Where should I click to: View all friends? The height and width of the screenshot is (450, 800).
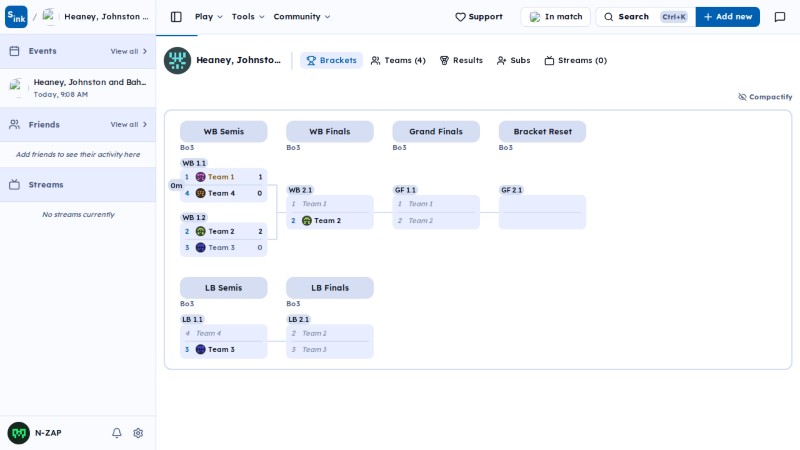[129, 124]
